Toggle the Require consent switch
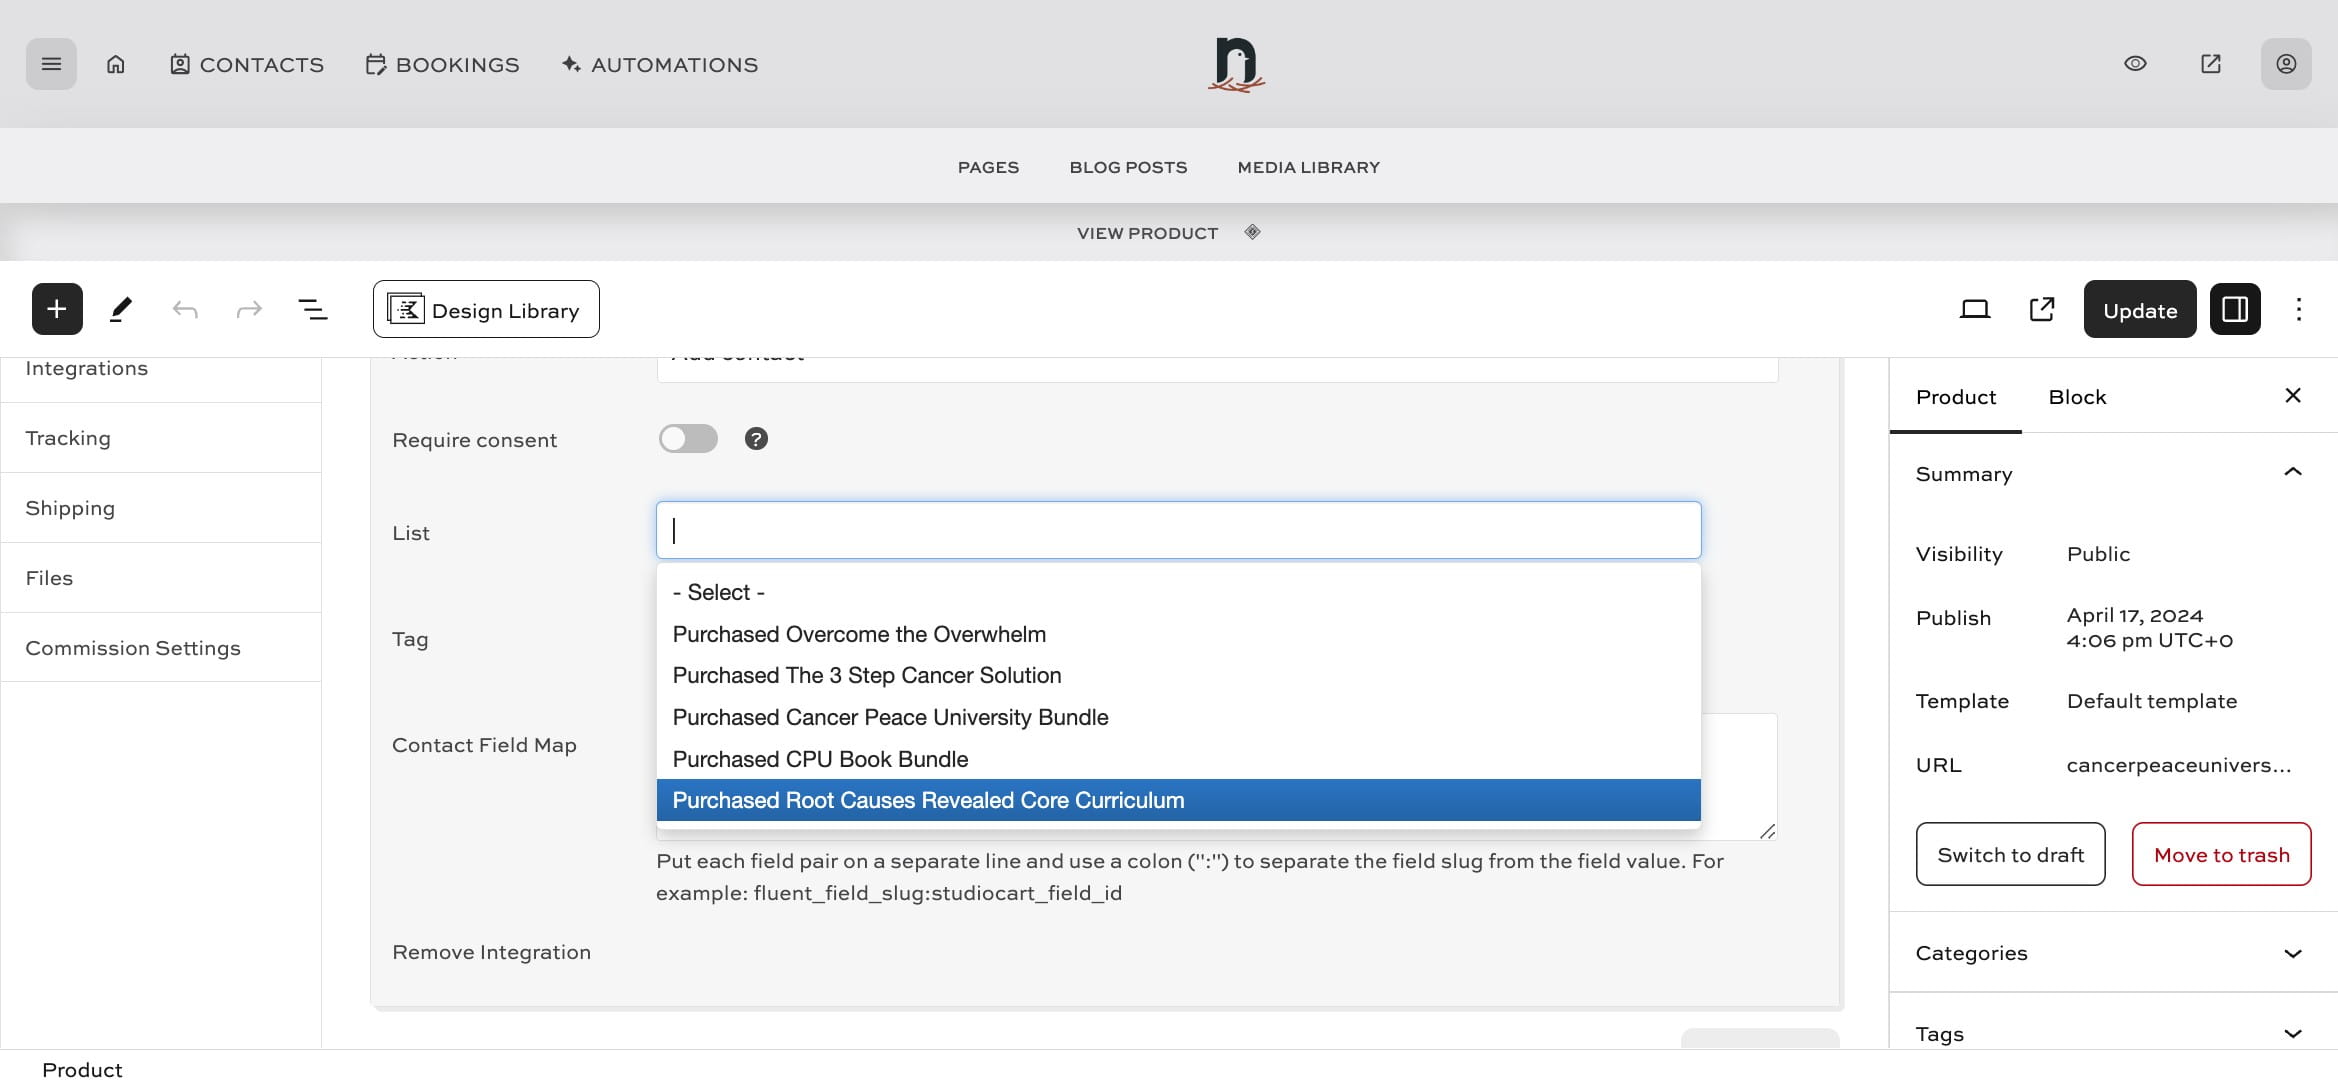Screen dimensions: 2338x1088 (688, 439)
